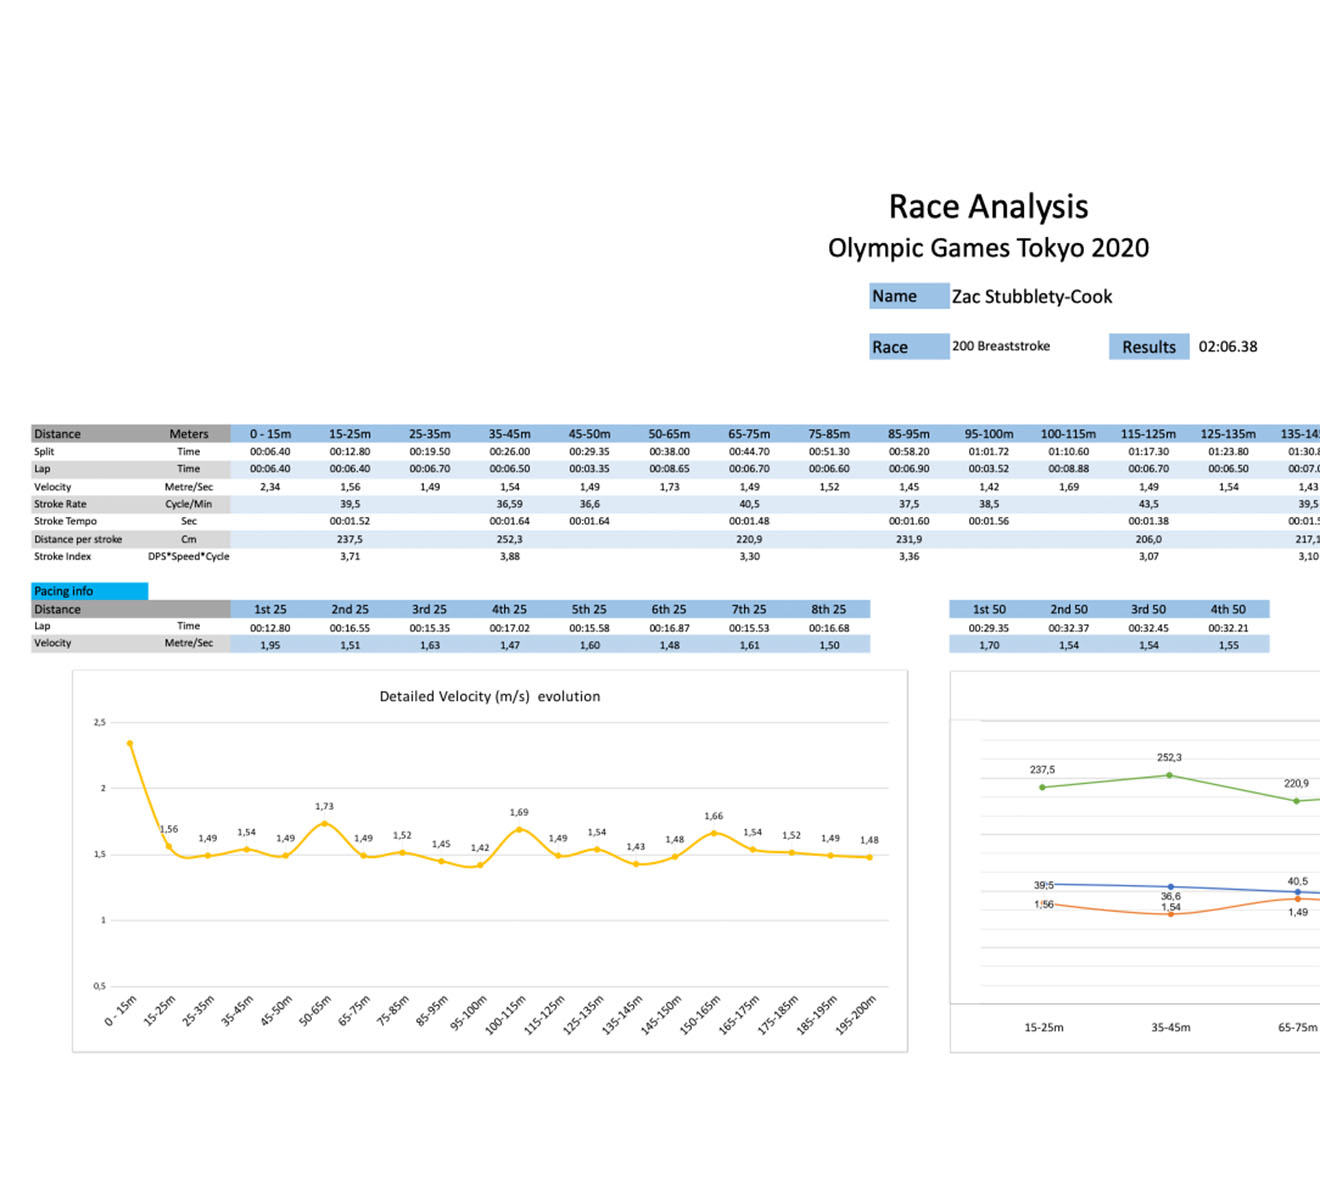Select the 0 - 15m column header
This screenshot has width=1320, height=1200.
click(x=270, y=434)
